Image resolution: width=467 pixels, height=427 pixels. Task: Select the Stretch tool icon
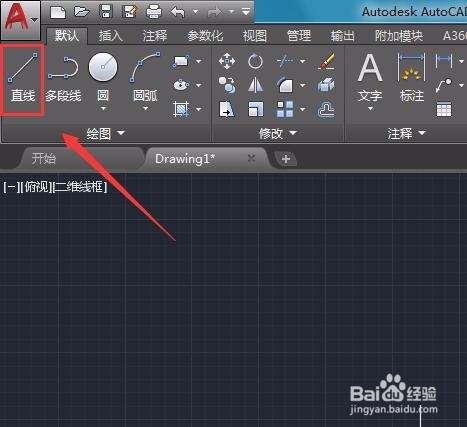click(x=227, y=109)
